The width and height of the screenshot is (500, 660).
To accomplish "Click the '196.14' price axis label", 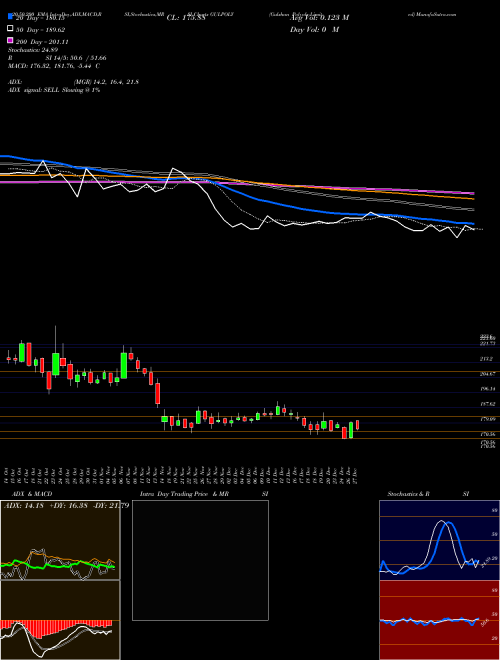I will [488, 389].
